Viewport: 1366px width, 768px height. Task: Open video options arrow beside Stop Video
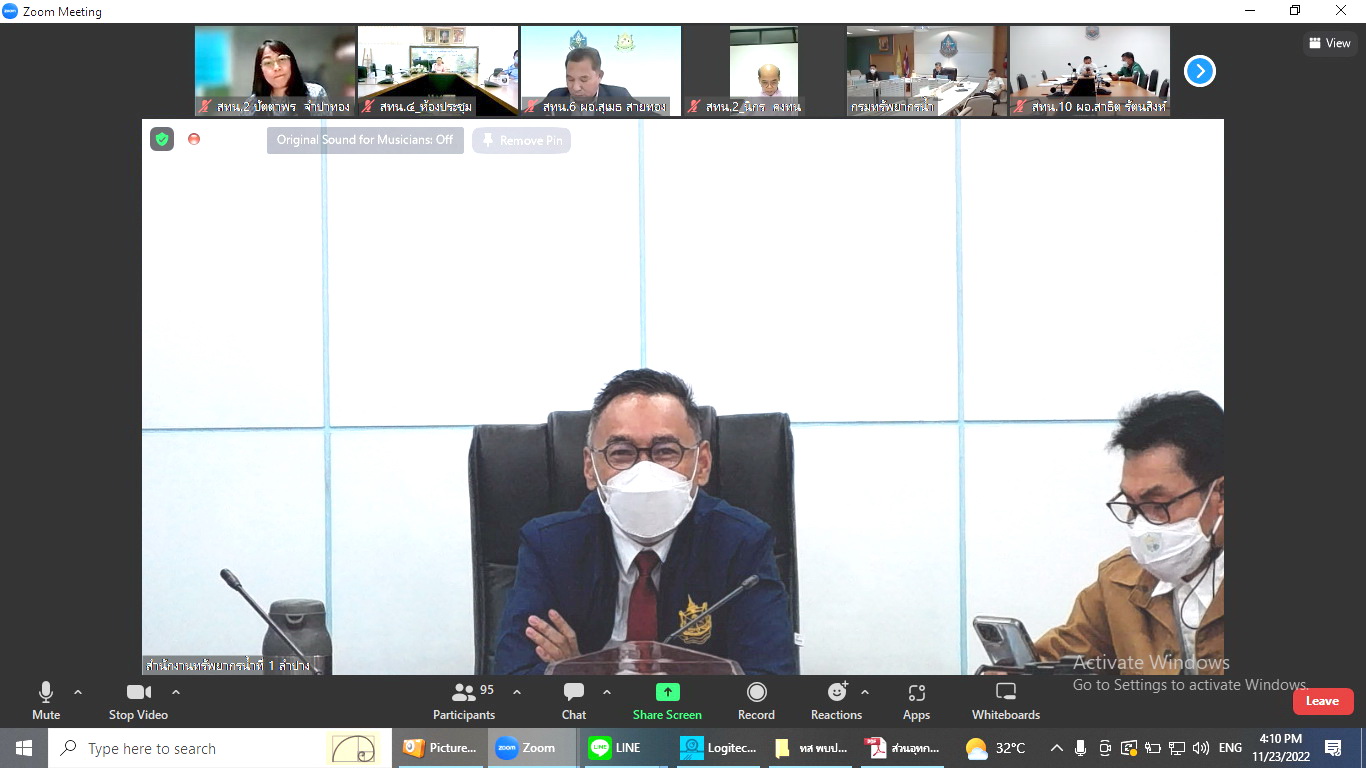[176, 692]
